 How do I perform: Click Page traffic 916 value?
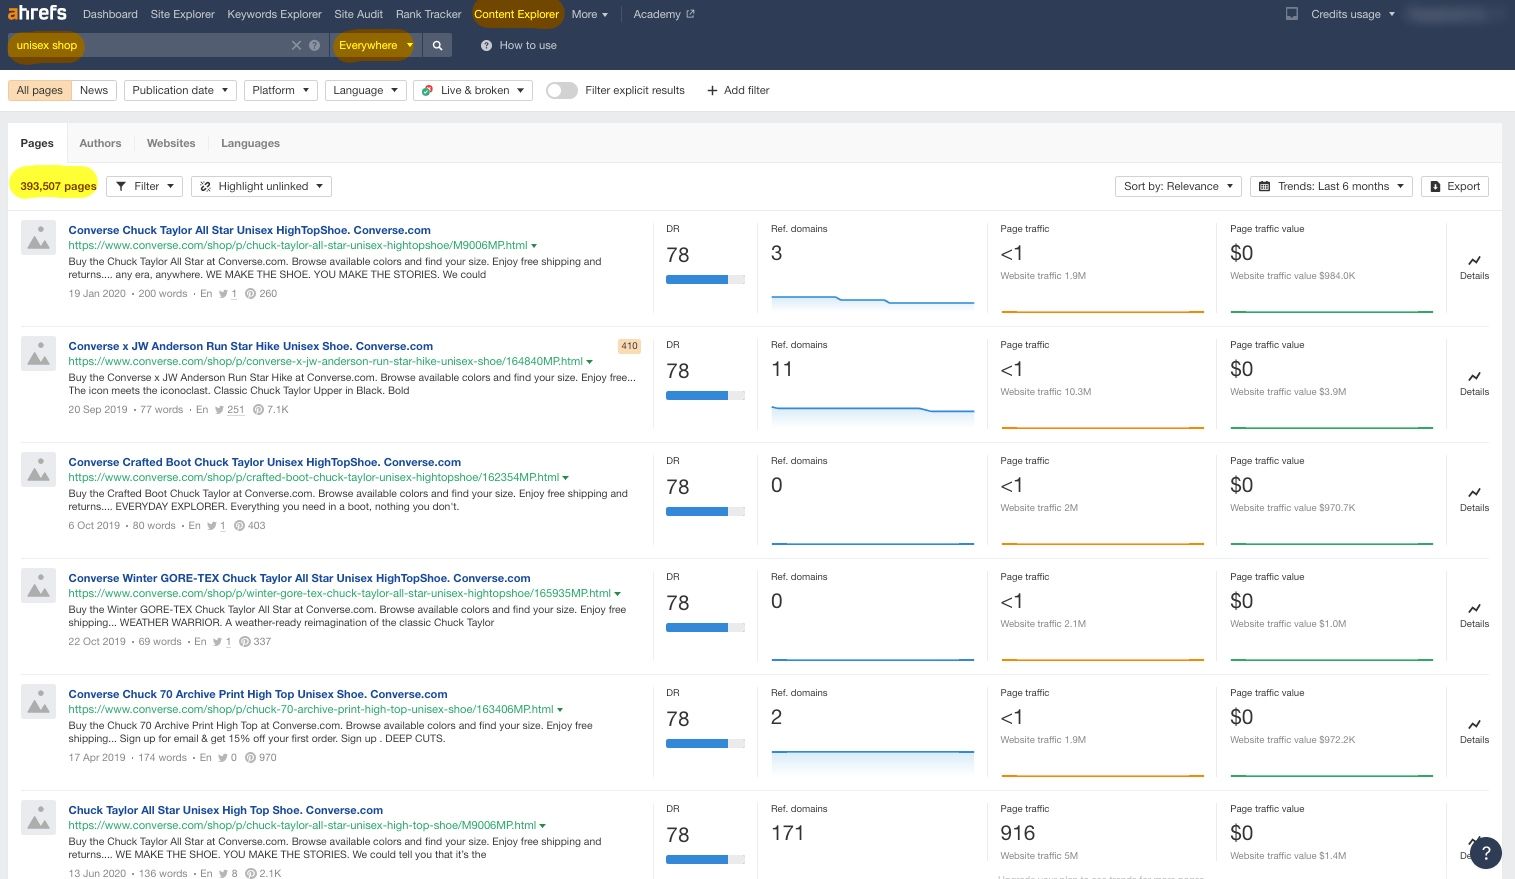(x=1017, y=833)
